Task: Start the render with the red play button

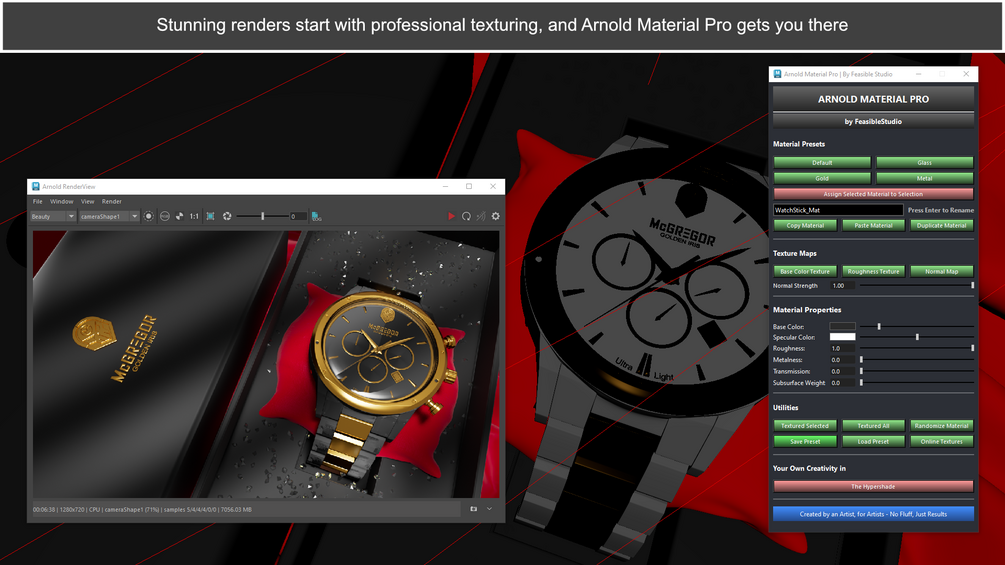Action: (x=451, y=217)
